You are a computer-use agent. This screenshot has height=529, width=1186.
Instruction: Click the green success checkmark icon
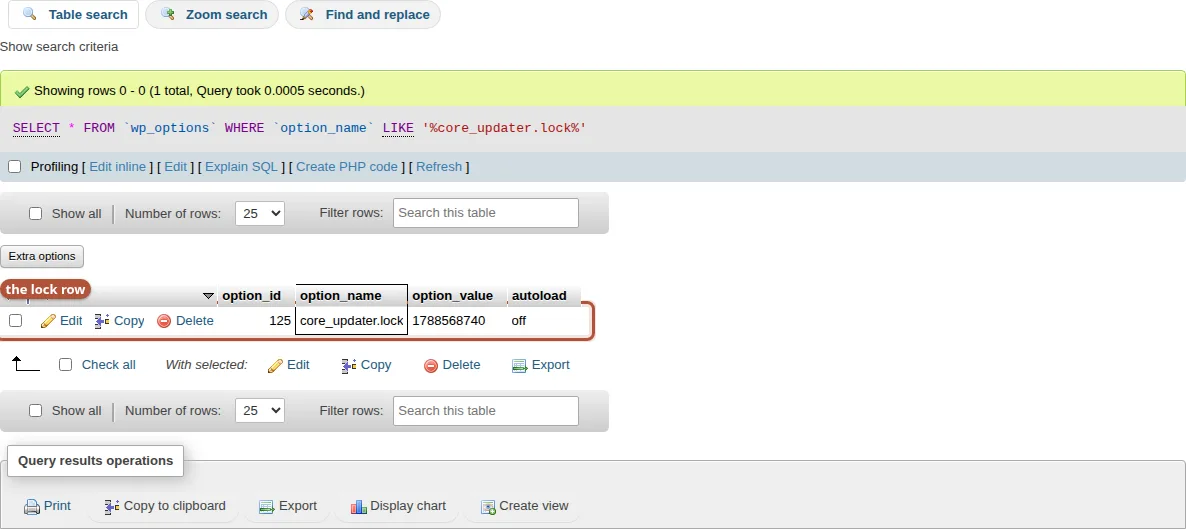[x=22, y=92]
